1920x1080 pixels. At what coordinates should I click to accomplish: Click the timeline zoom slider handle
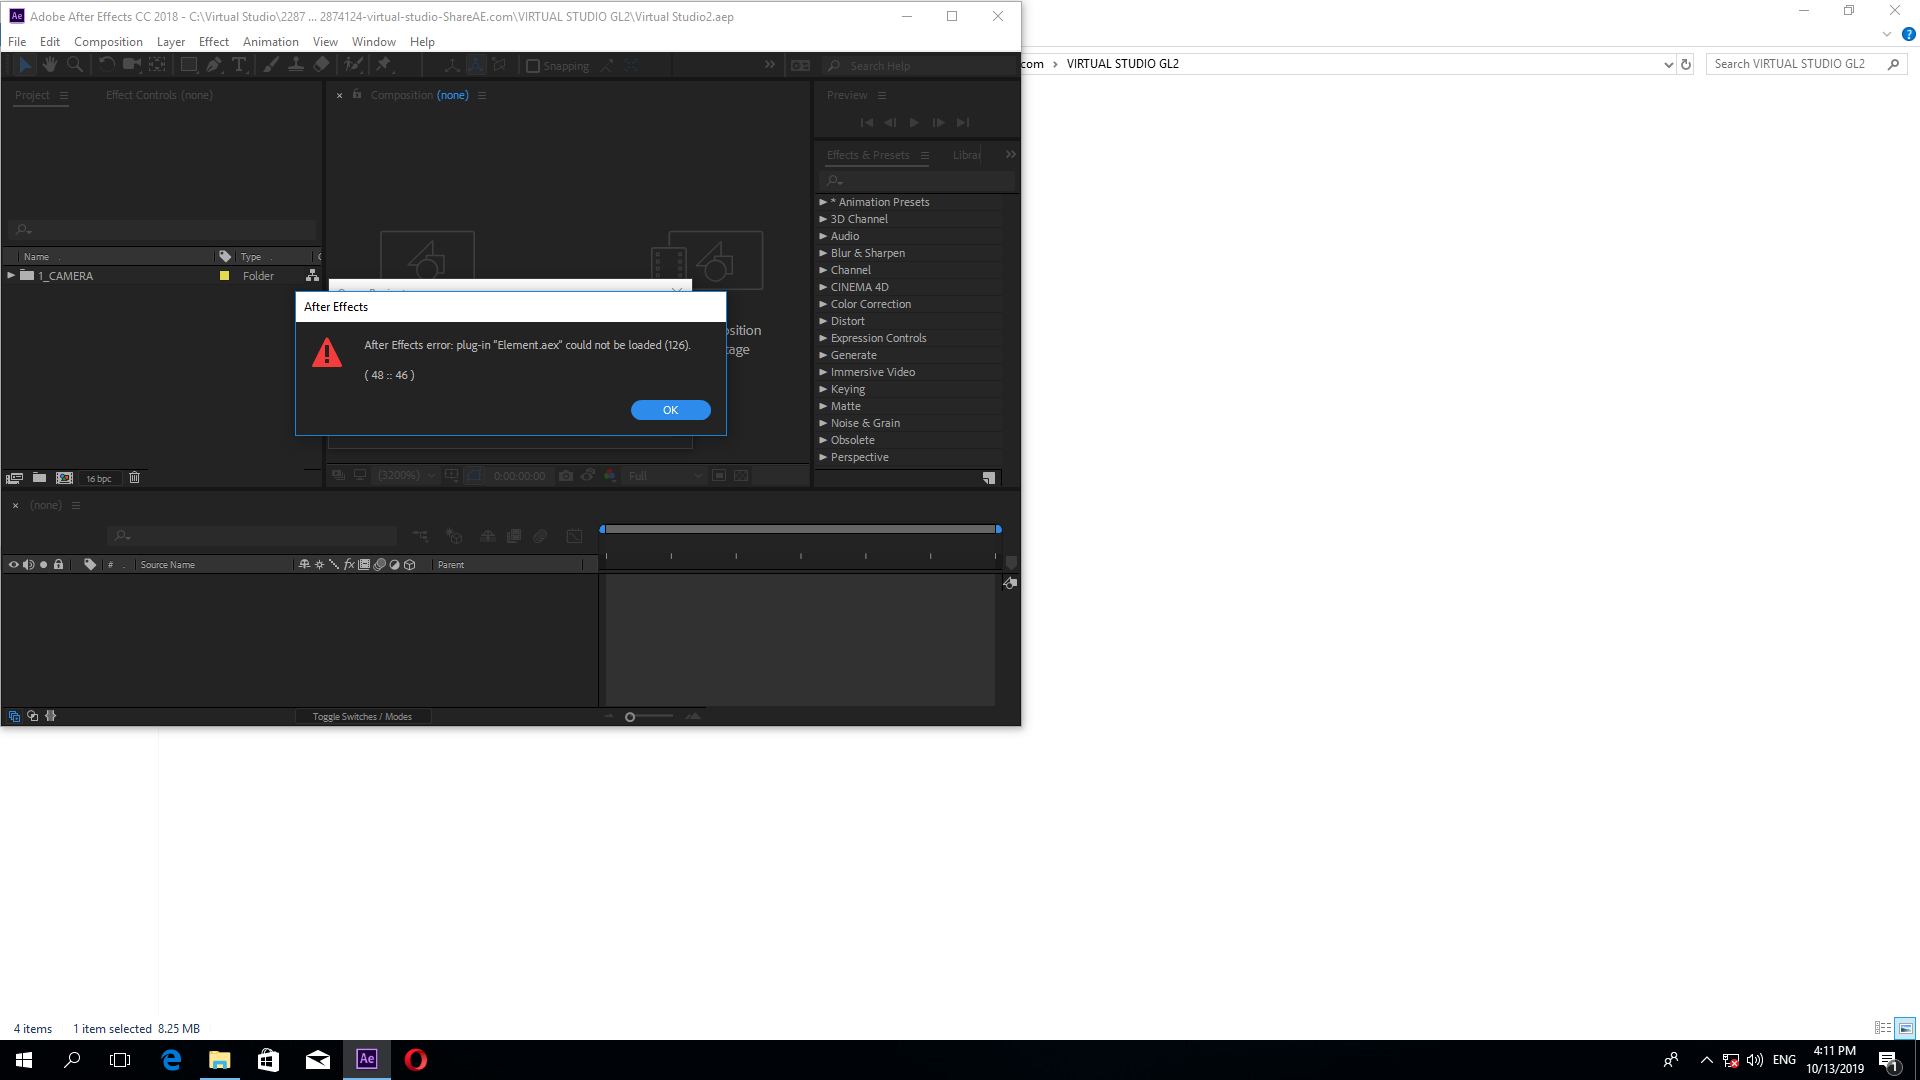[629, 717]
